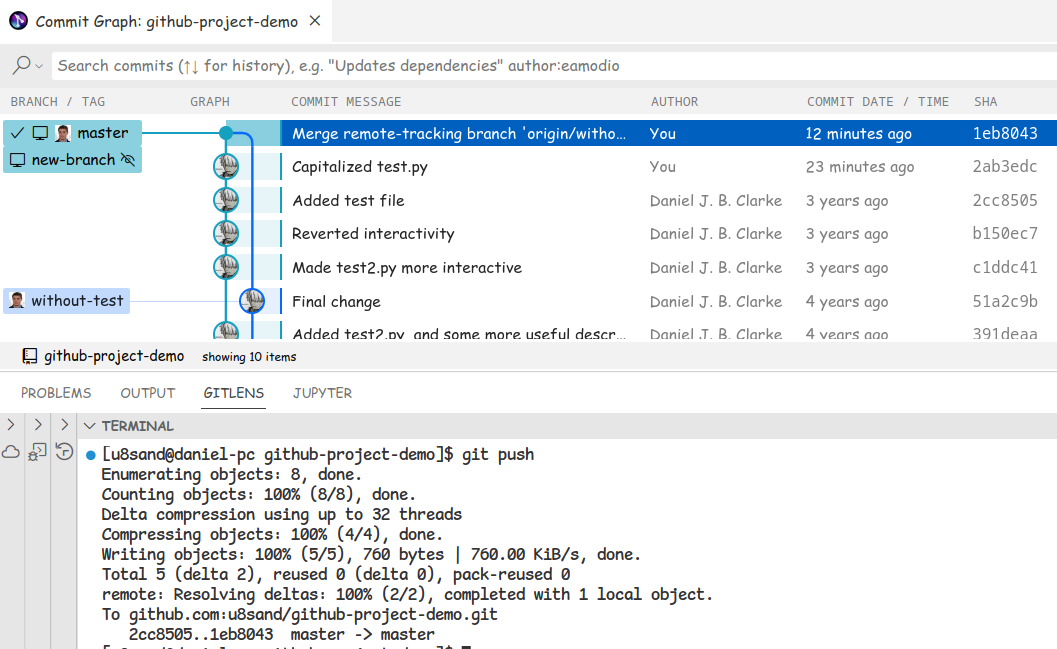Viewport: 1057px width, 649px height.
Task: Switch to the PROBLEMS tab
Action: 56,393
